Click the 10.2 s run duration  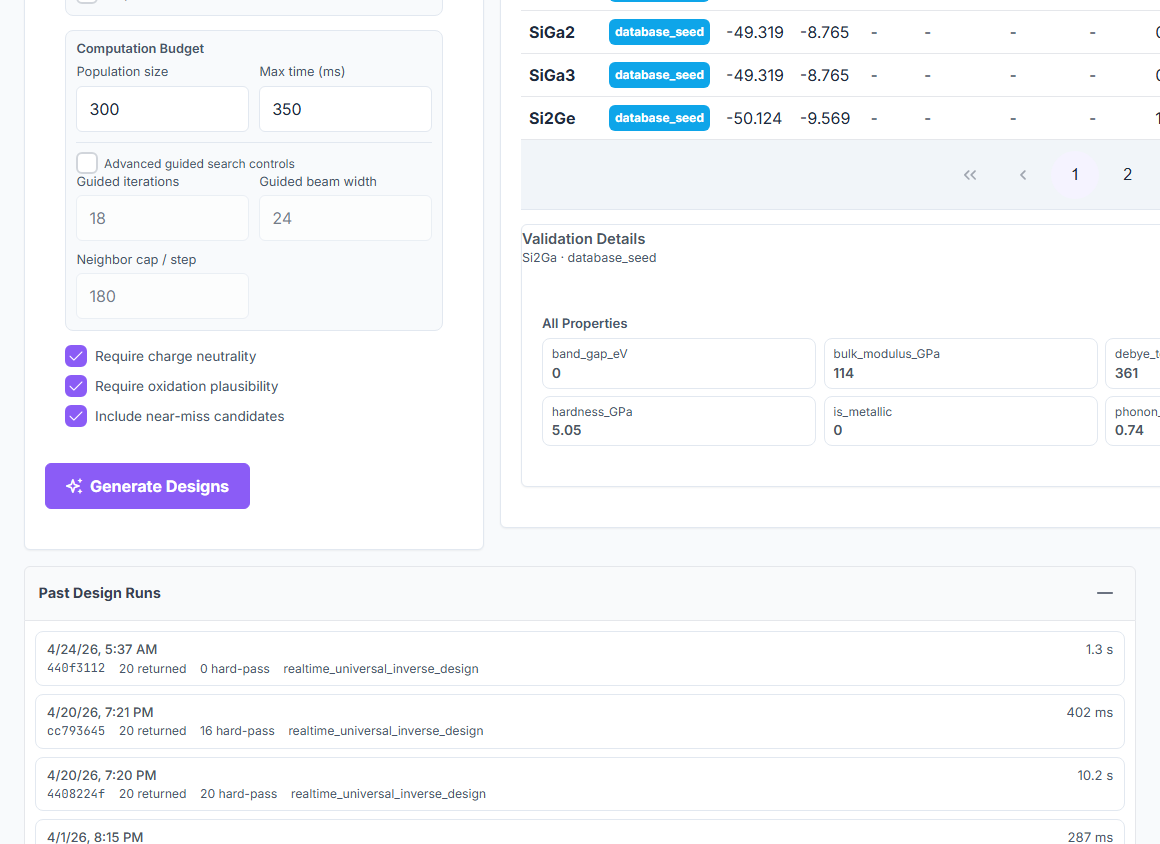pos(1095,775)
